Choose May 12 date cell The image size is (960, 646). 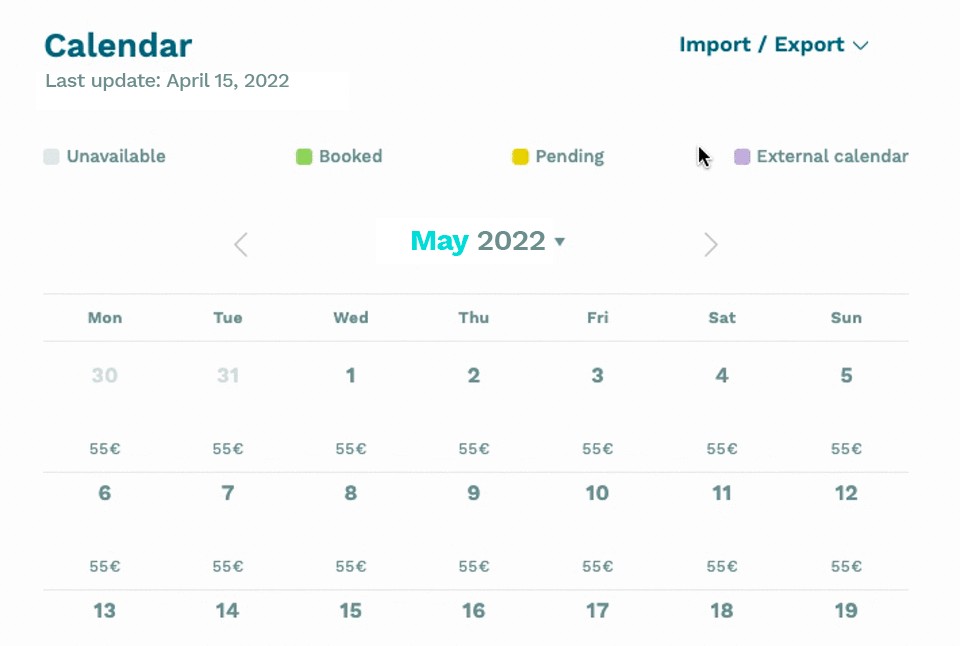click(x=846, y=493)
